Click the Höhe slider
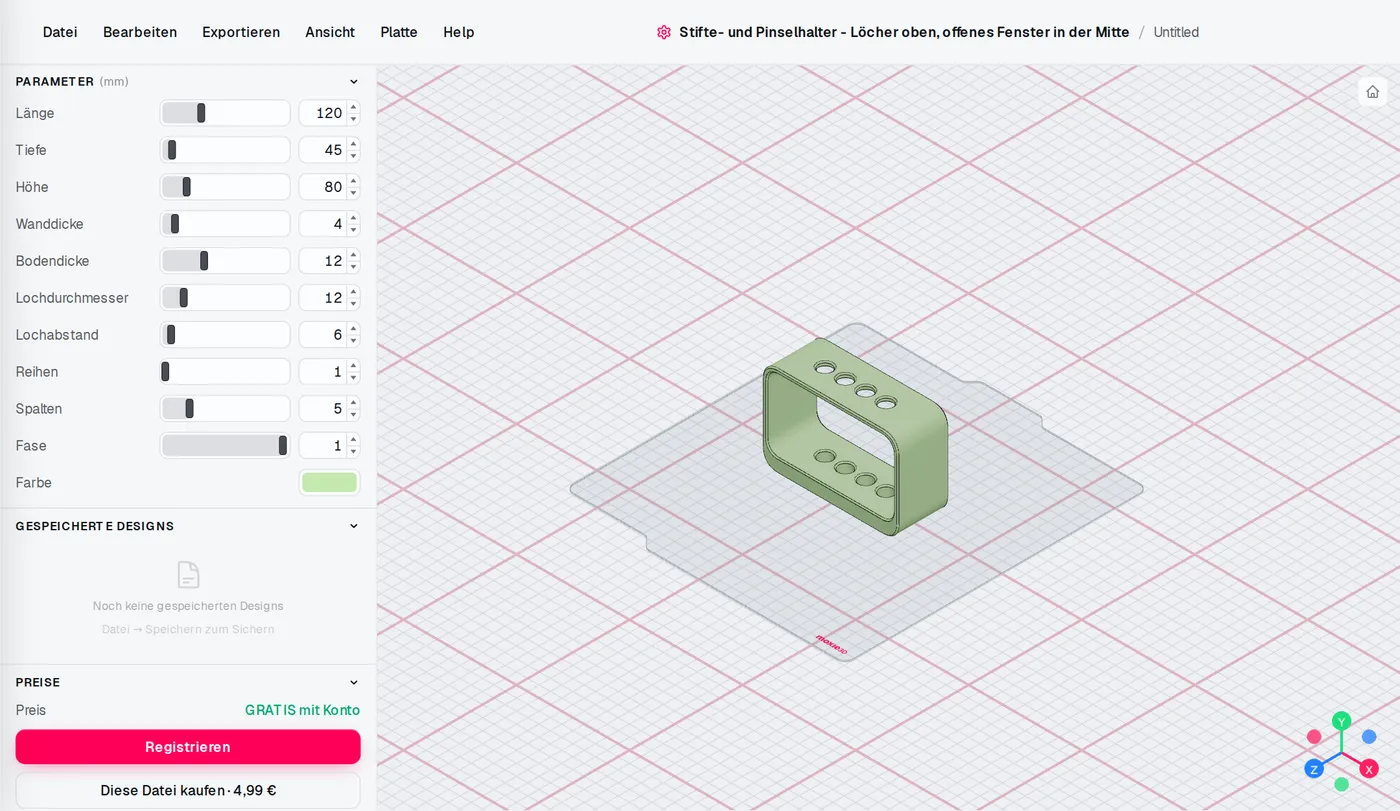 point(225,187)
